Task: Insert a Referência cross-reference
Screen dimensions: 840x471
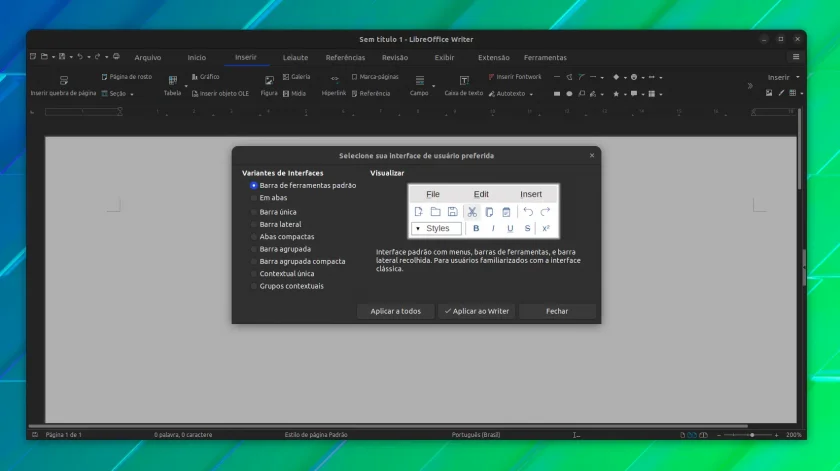Action: pyautogui.click(x=371, y=93)
